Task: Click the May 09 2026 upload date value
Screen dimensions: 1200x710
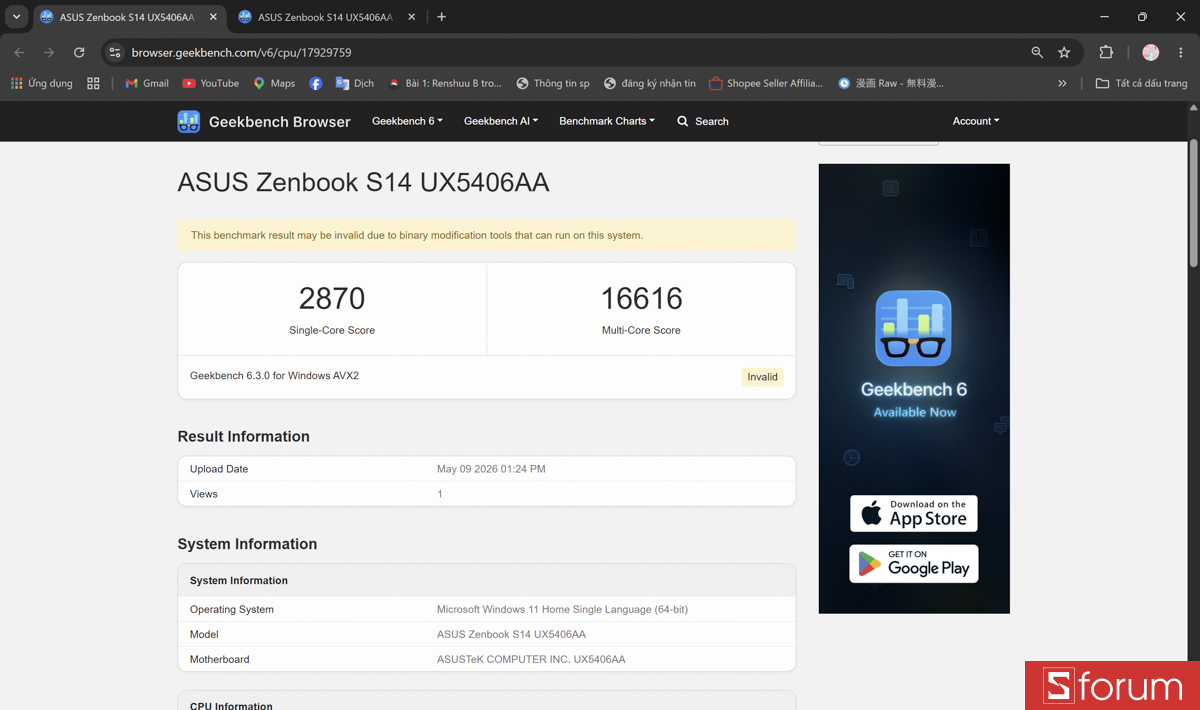Action: coord(491,469)
